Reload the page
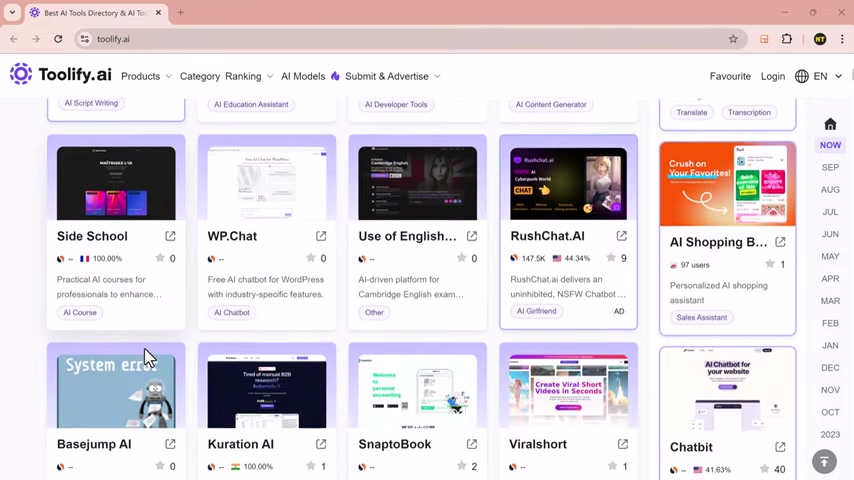Image resolution: width=854 pixels, height=480 pixels. (x=58, y=39)
